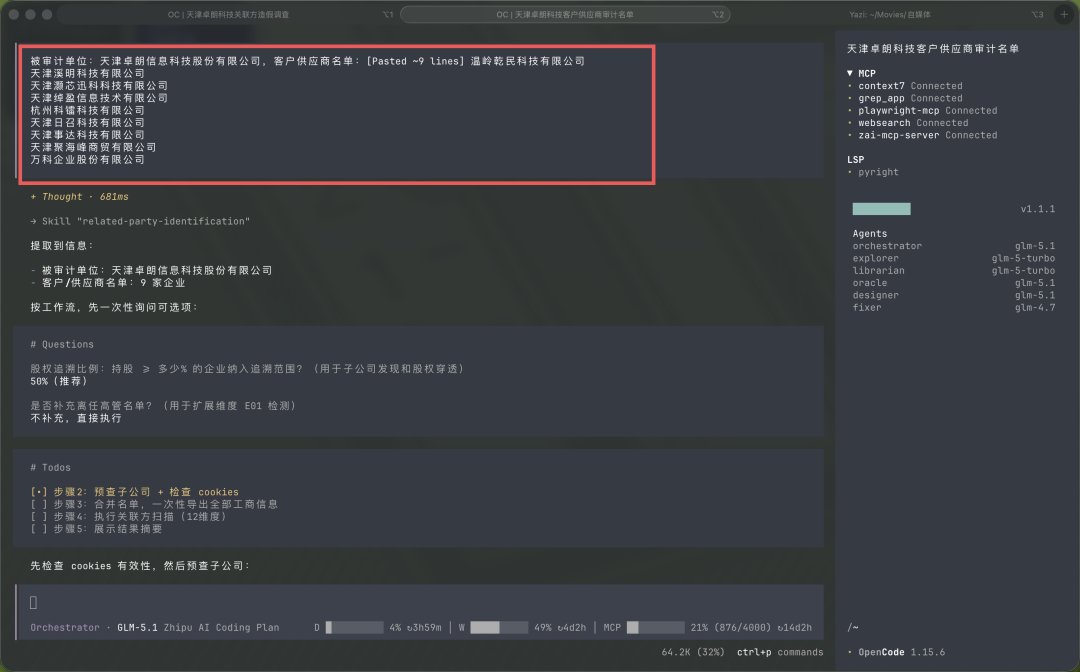Viewport: 1080px width, 672px height.
Task: Click the Questions heading
Action: tap(62, 344)
